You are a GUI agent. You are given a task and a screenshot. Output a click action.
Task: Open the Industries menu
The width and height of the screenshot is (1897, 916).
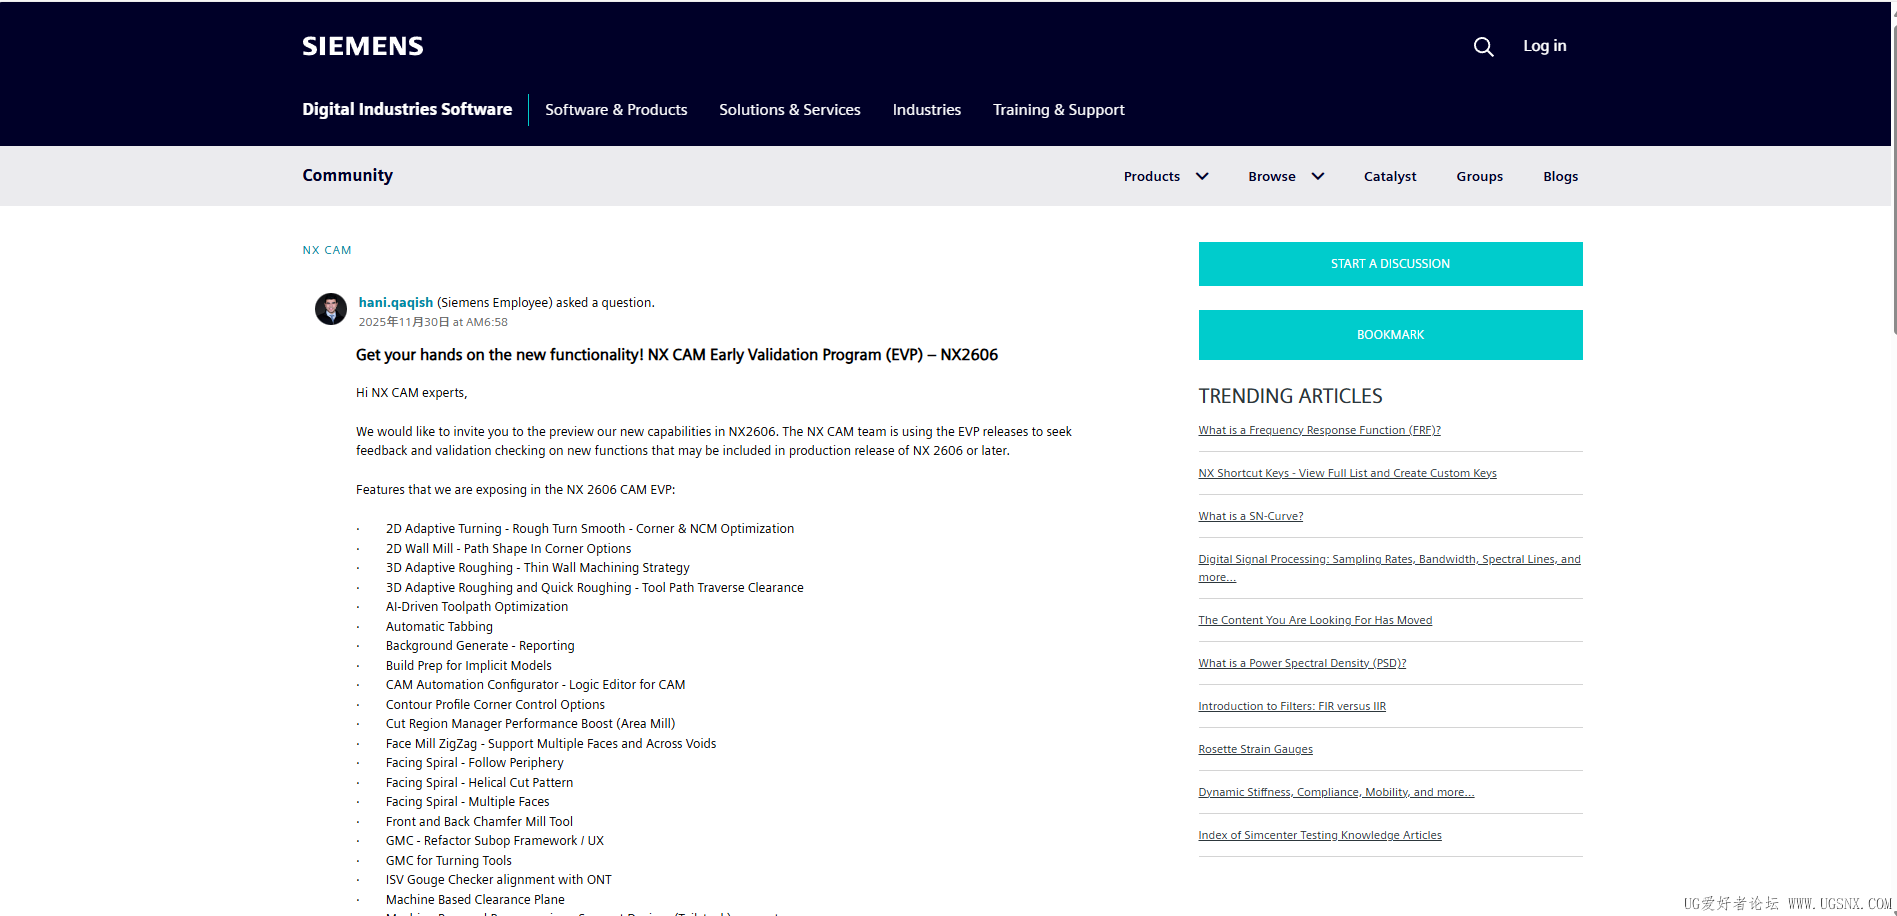click(x=927, y=110)
